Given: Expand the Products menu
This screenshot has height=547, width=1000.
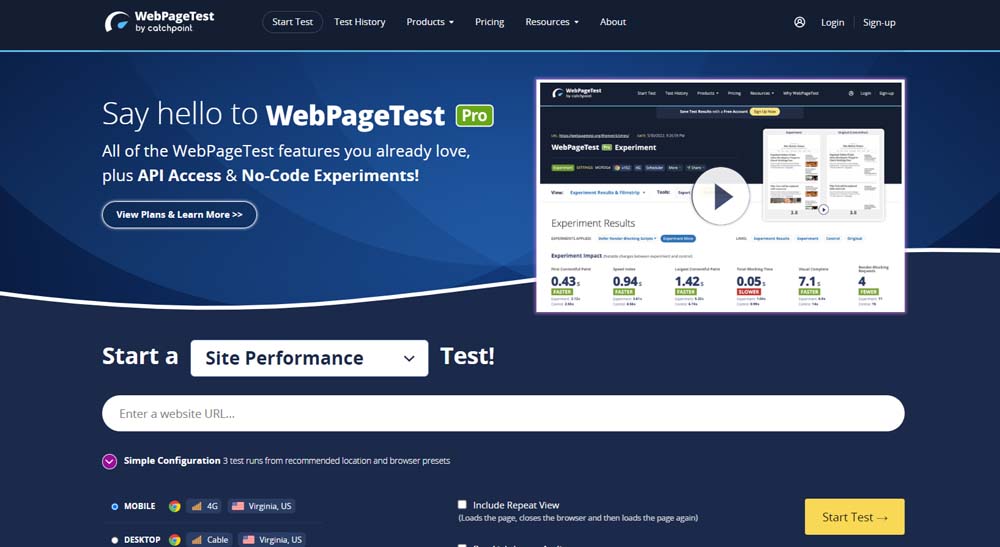Looking at the screenshot, I should point(430,22).
